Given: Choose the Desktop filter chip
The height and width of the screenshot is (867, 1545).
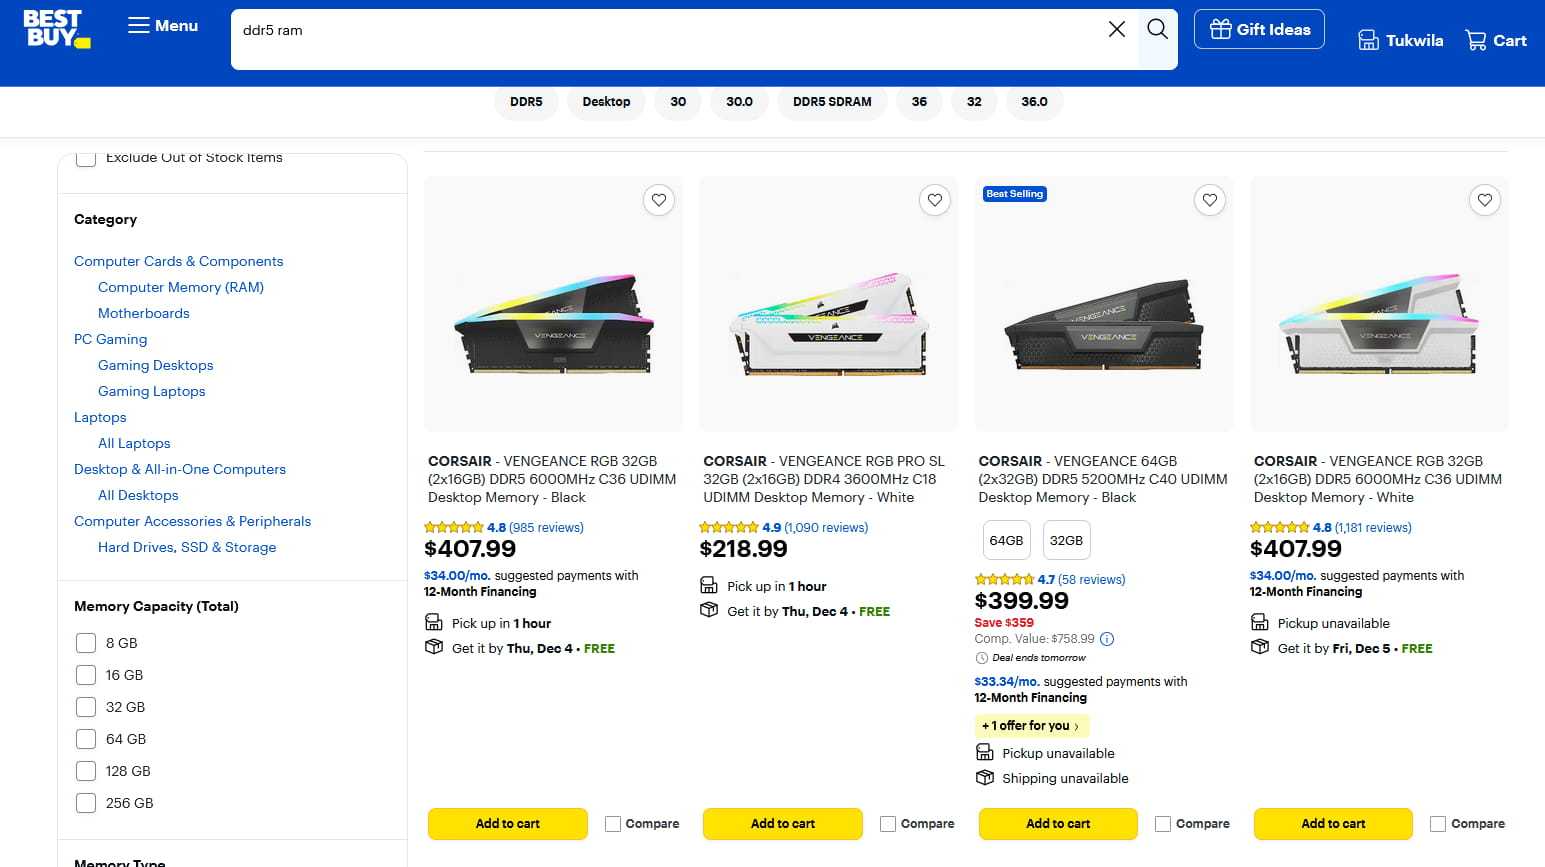Looking at the screenshot, I should click(606, 102).
